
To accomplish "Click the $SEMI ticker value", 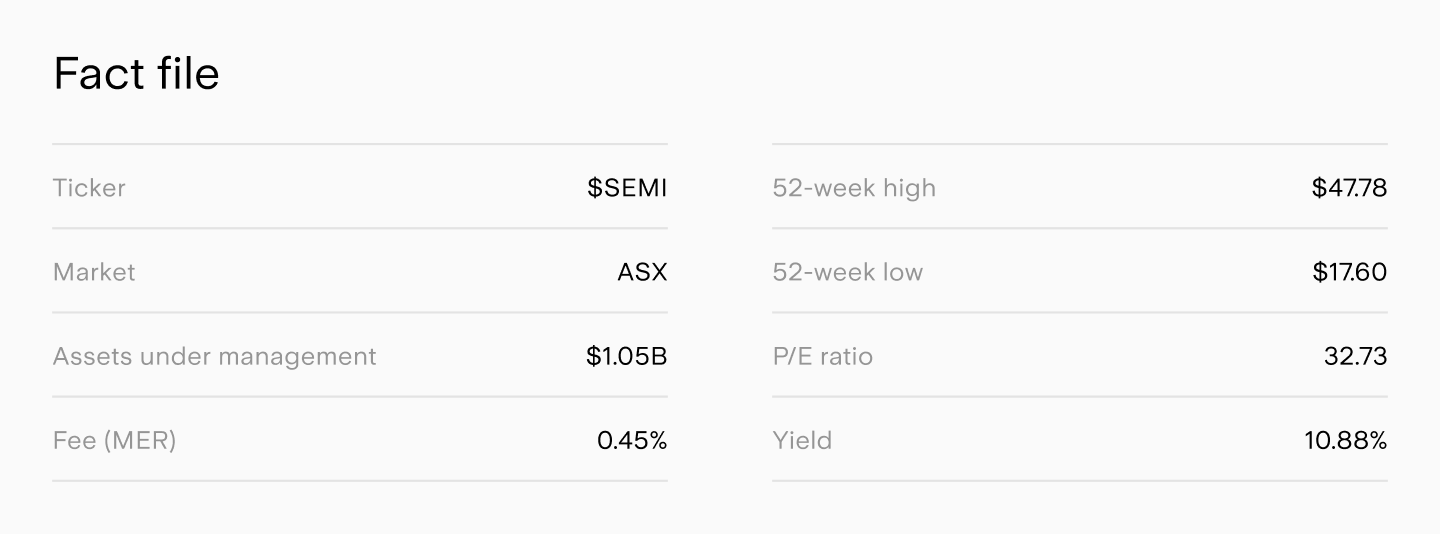I will tap(627, 188).
